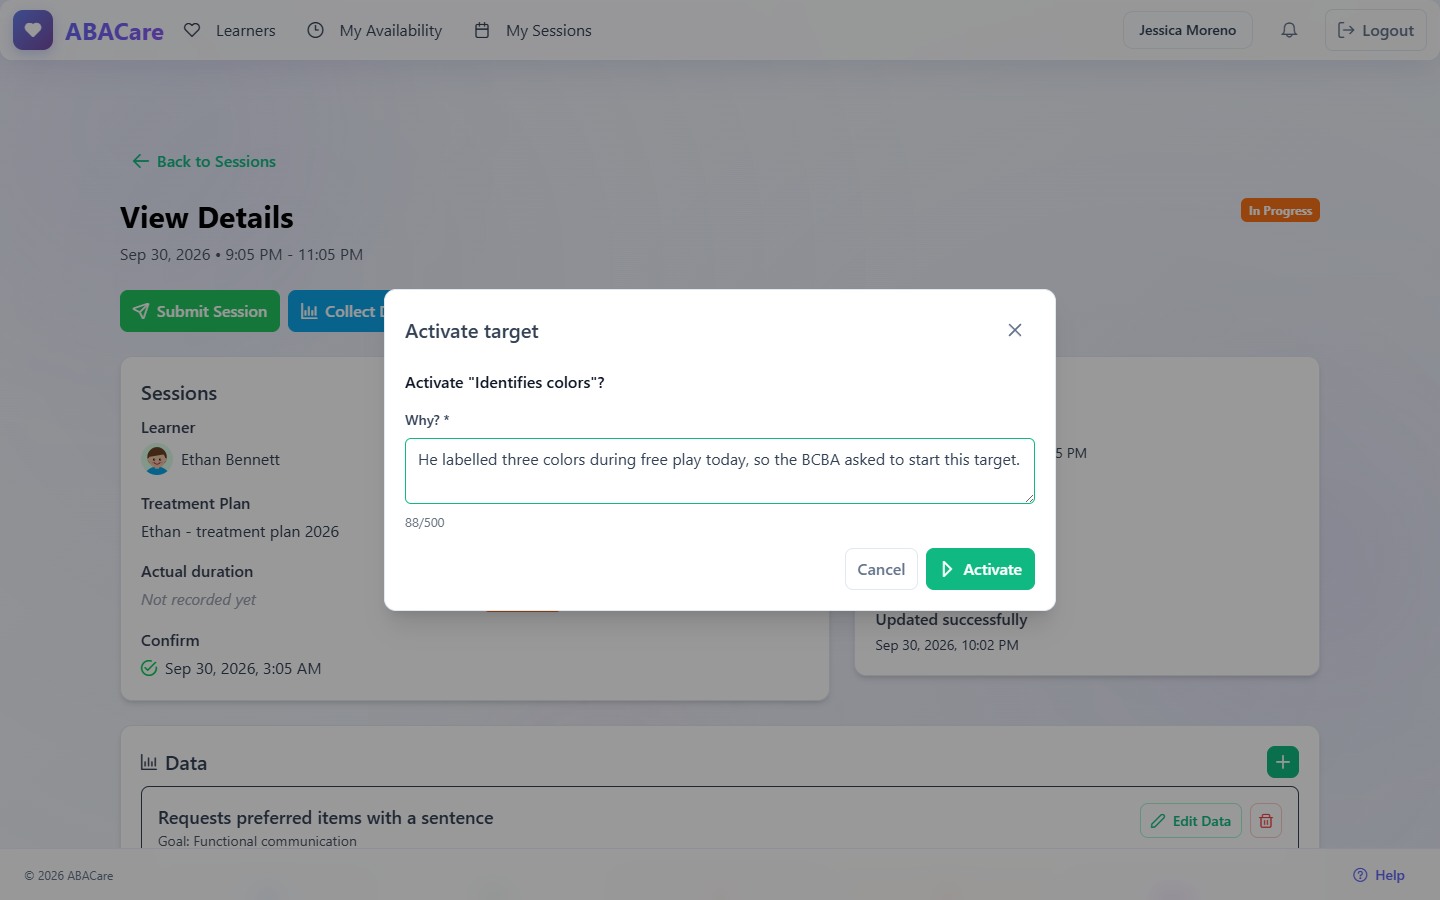
Task: Click the ABACare brand name
Action: pos(114,31)
